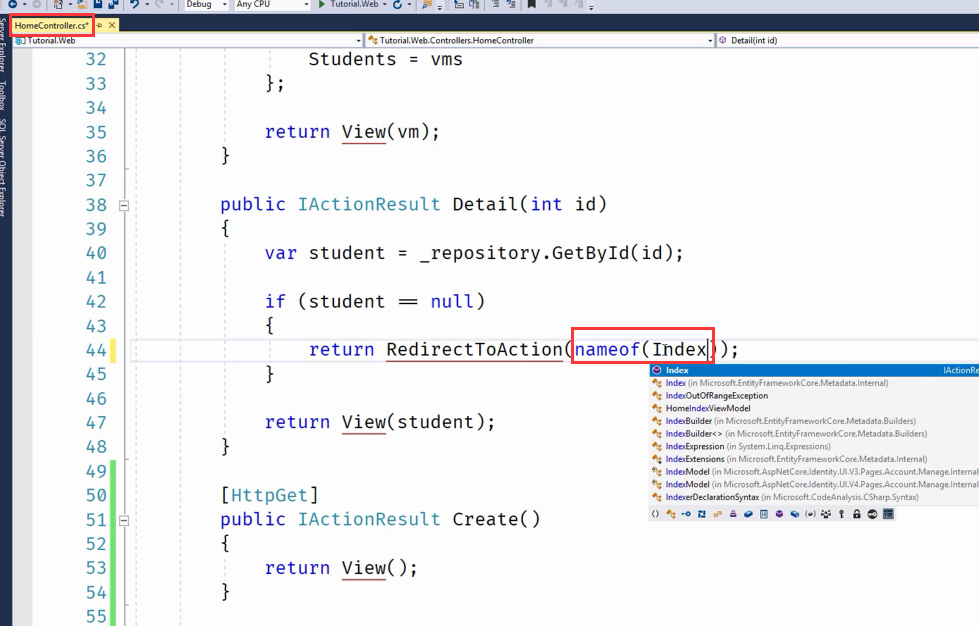Toggle the namespaces filter in IntelliSense
Image resolution: width=979 pixels, height=626 pixels.
[x=655, y=514]
